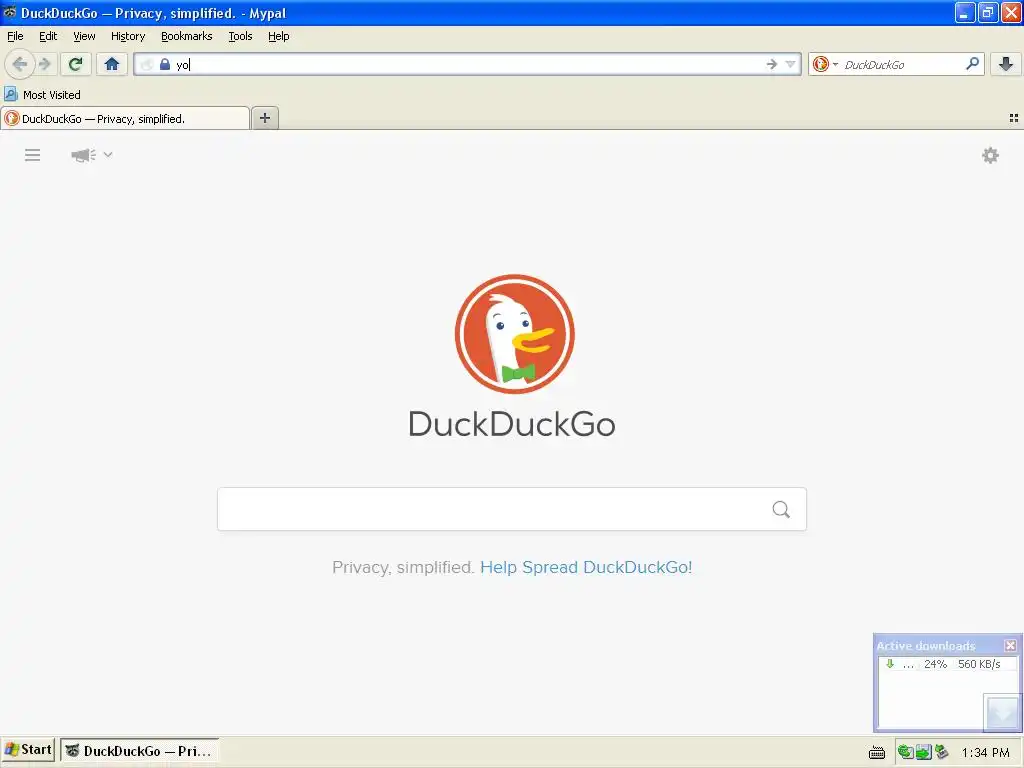
Task: Open the hamburger menu on DuckDuckGo page
Action: click(33, 155)
